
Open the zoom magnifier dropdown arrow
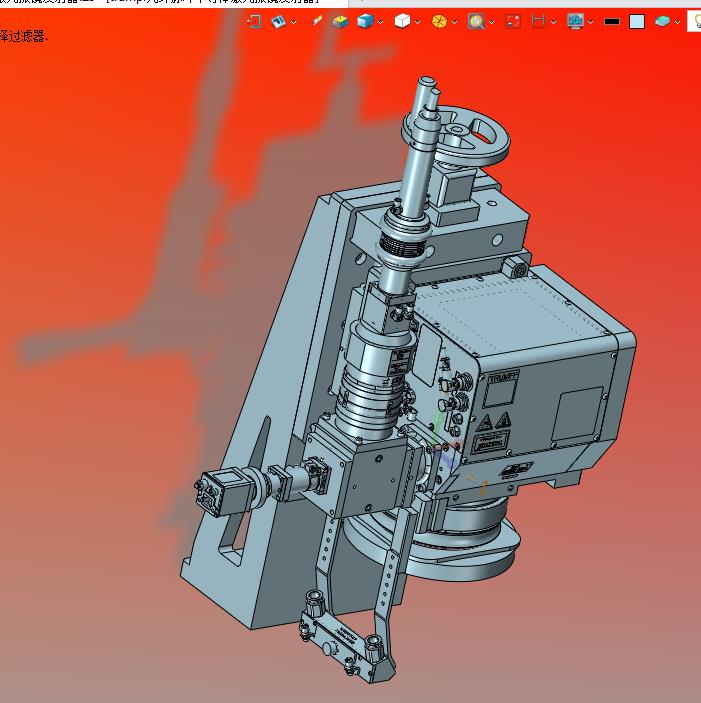(x=492, y=22)
